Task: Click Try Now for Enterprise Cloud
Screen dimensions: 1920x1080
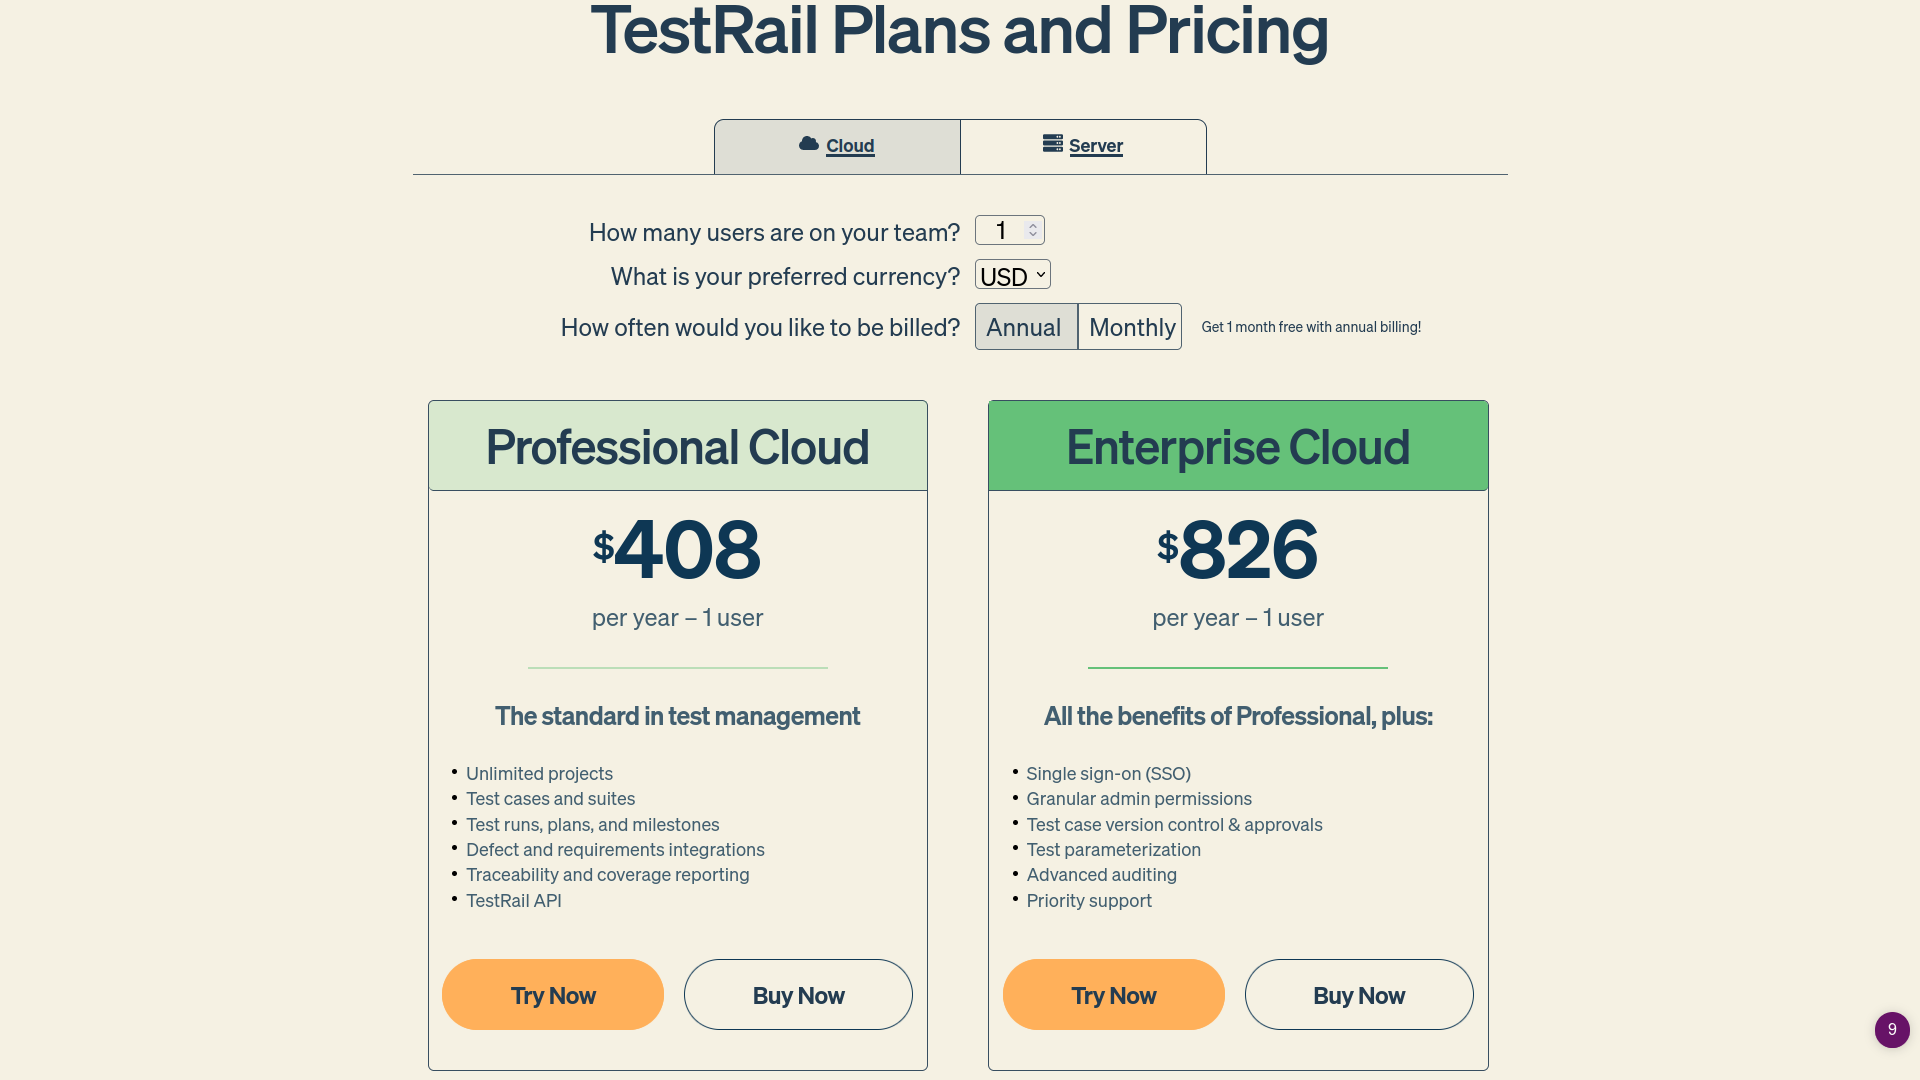Action: click(x=1113, y=994)
